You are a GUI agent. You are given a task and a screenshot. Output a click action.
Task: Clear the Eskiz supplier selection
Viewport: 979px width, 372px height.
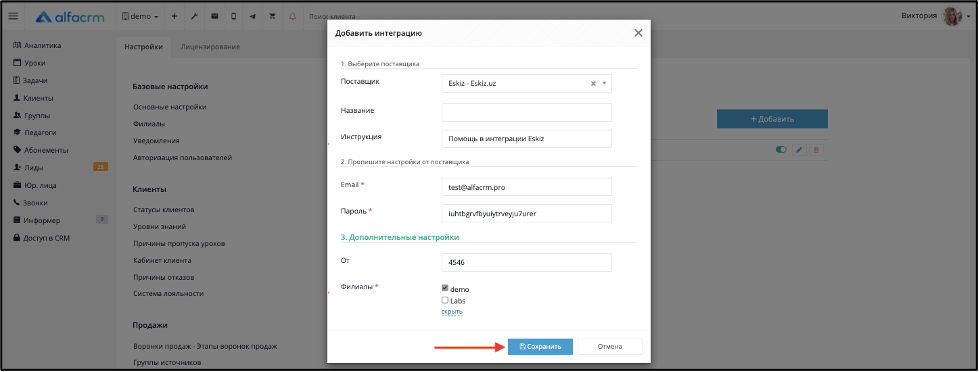(593, 84)
